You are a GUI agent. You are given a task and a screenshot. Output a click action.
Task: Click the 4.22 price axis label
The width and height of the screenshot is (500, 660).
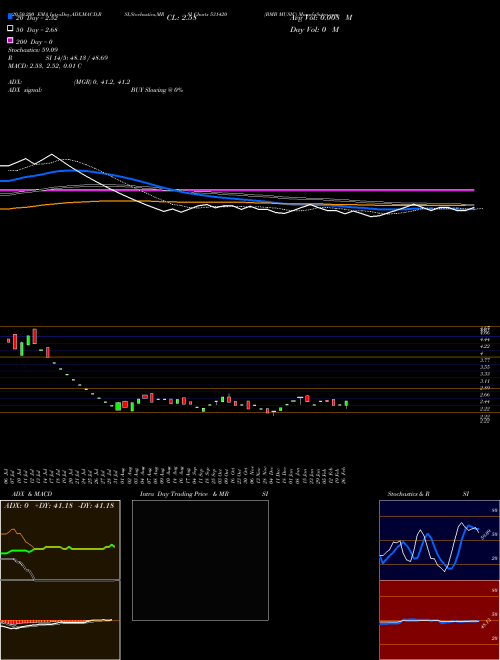click(x=485, y=346)
